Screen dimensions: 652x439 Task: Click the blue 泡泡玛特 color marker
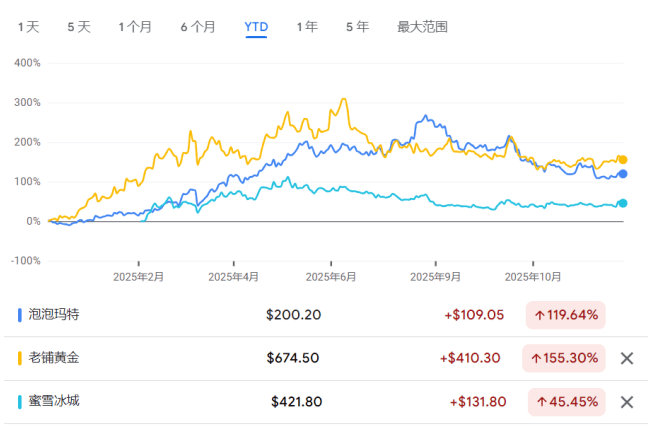click(21, 315)
